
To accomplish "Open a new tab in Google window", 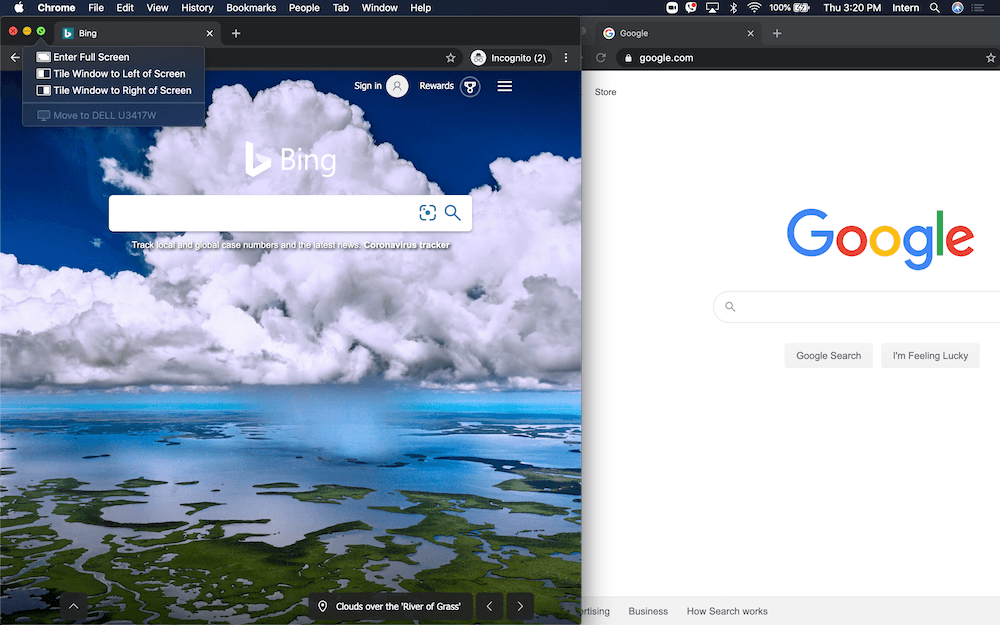I will coord(777,33).
